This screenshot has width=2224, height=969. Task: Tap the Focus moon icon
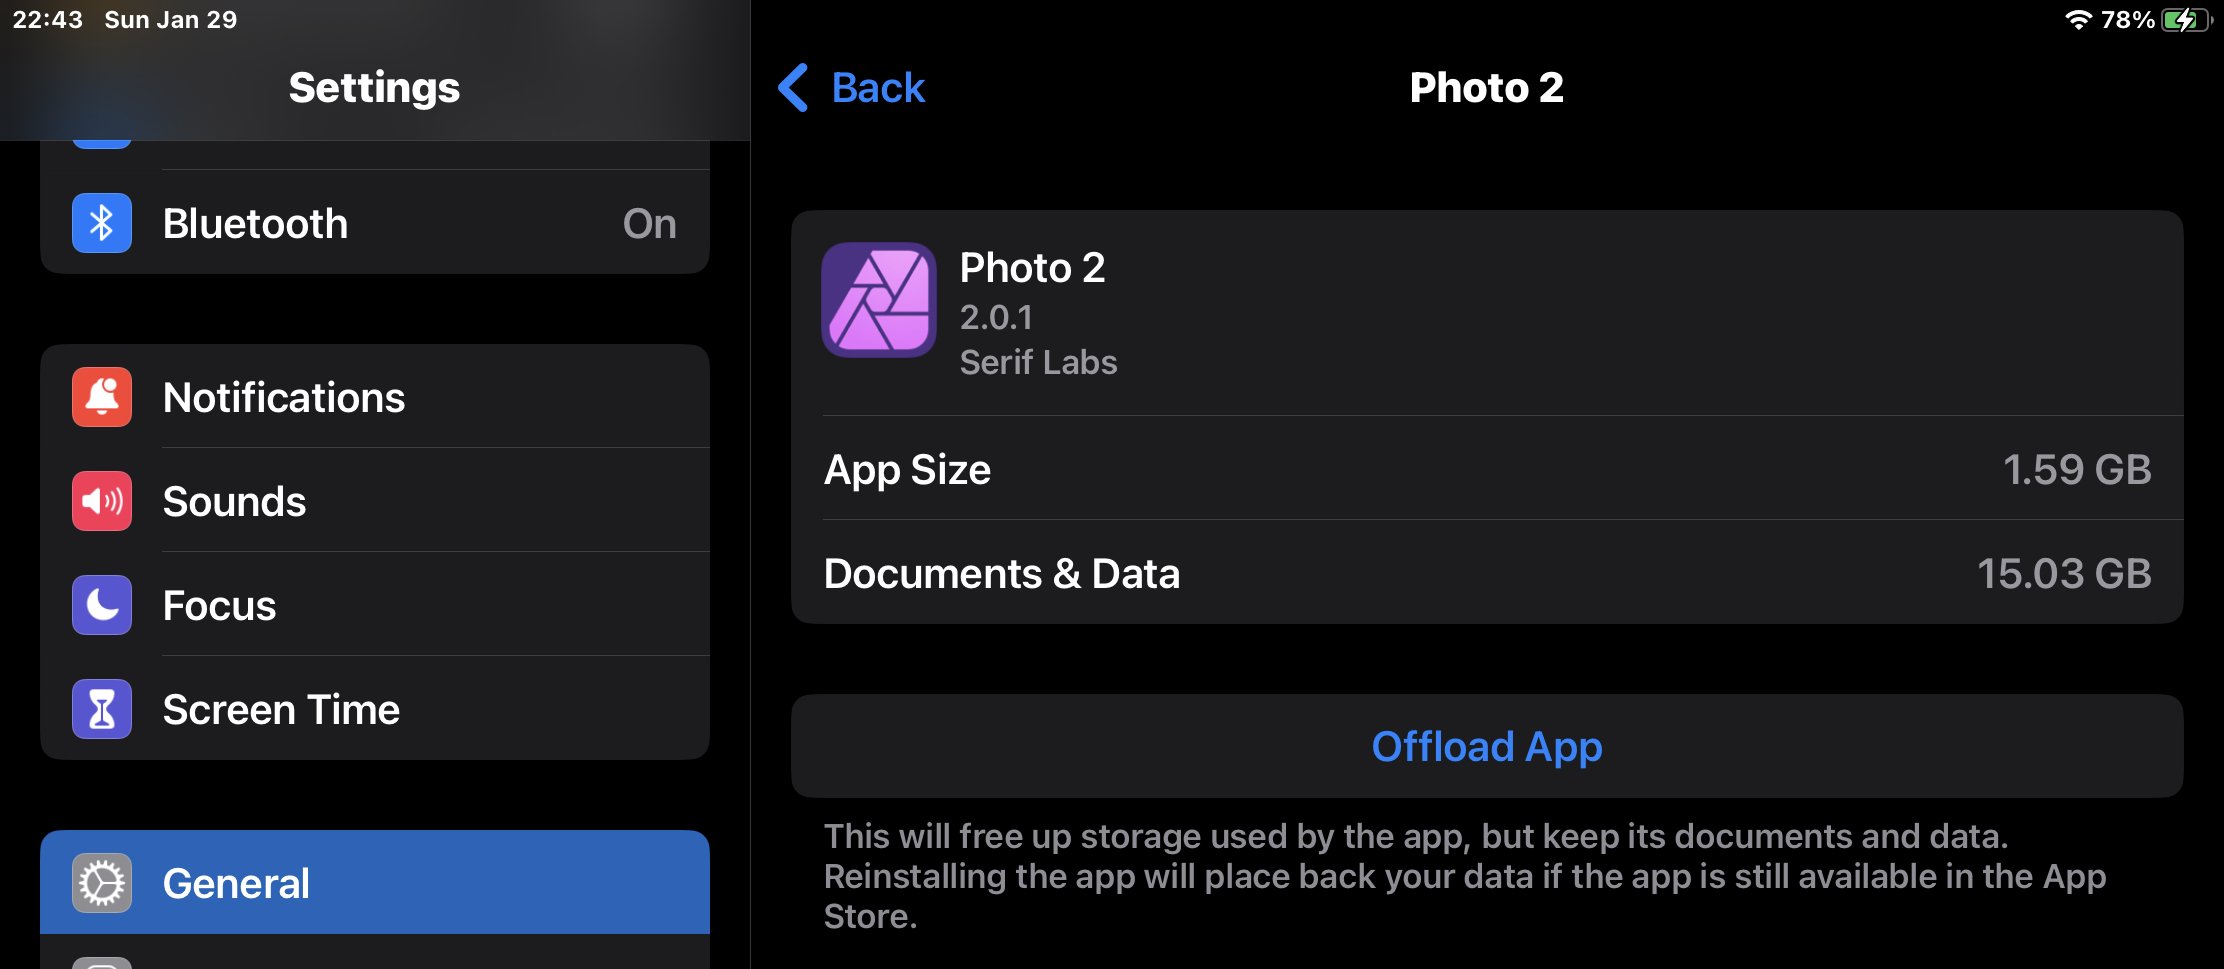(102, 605)
